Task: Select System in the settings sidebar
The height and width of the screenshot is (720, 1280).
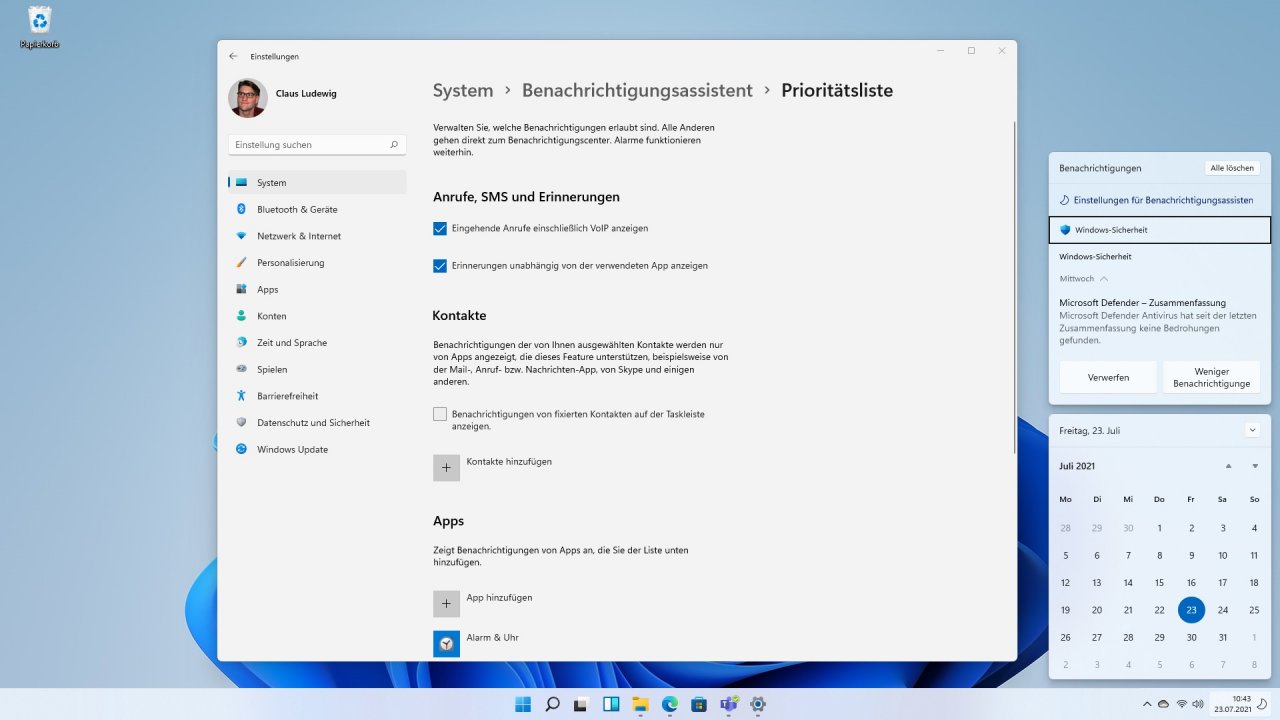Action: pos(317,183)
